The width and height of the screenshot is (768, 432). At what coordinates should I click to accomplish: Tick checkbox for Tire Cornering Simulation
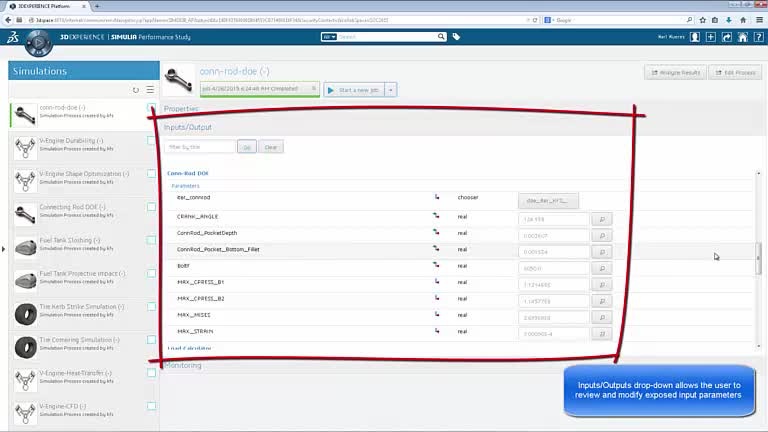(151, 339)
